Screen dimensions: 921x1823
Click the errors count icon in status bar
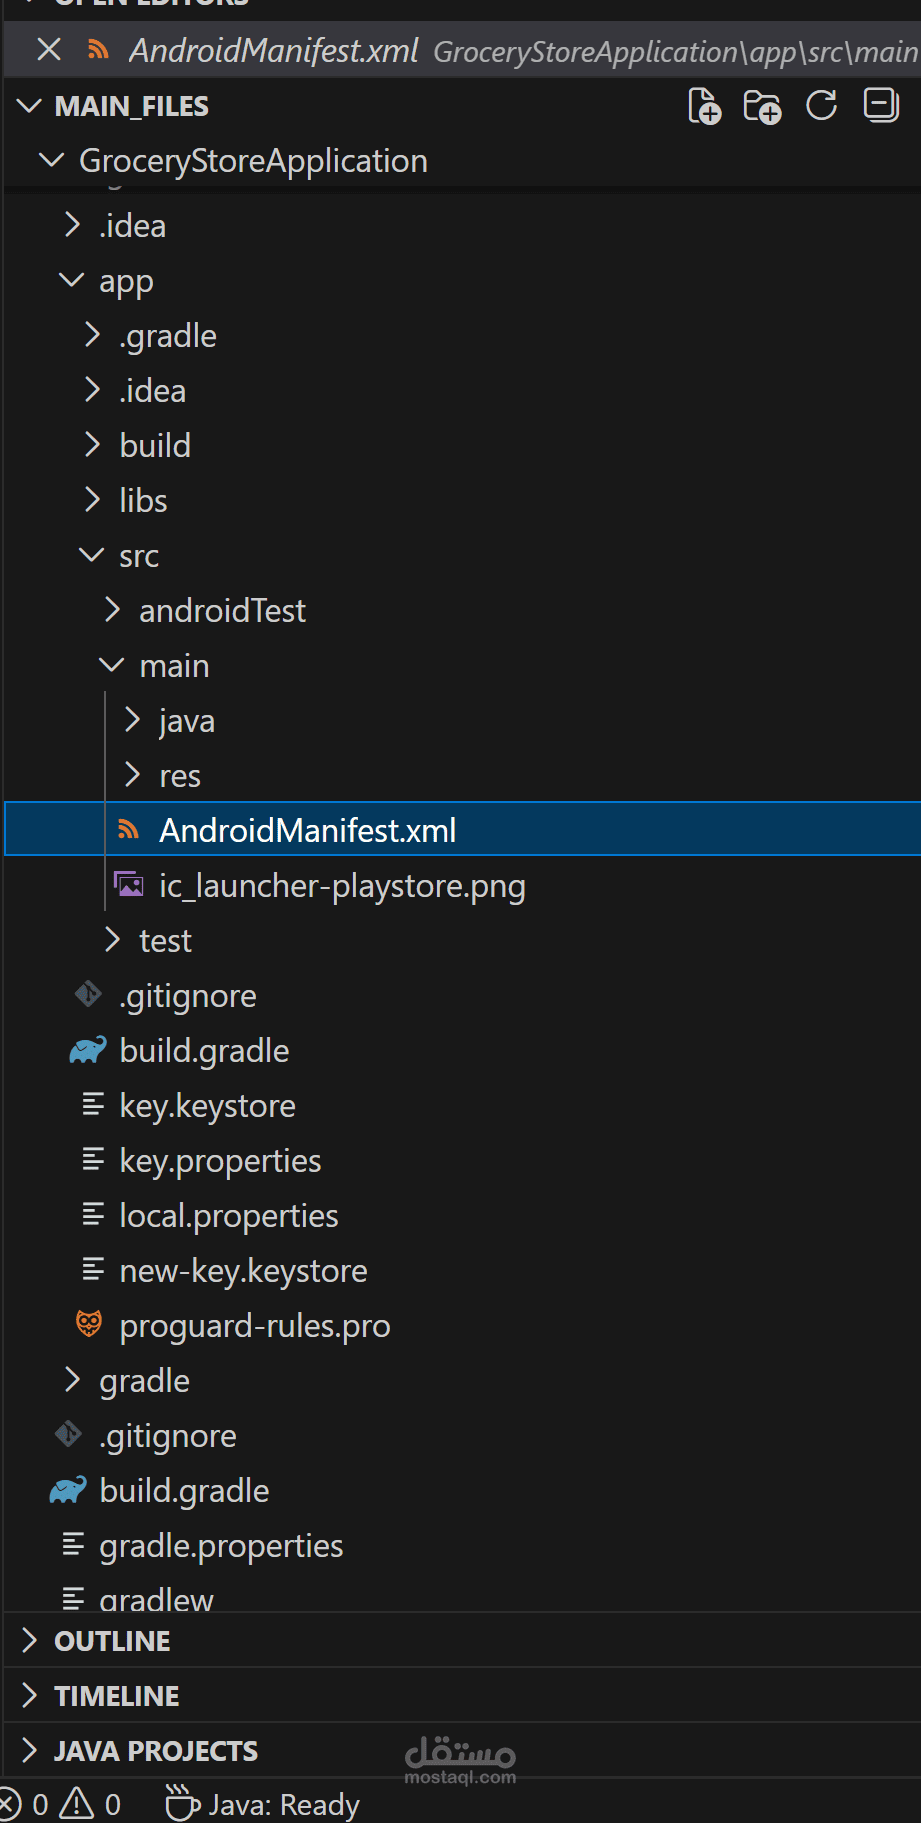10,1804
